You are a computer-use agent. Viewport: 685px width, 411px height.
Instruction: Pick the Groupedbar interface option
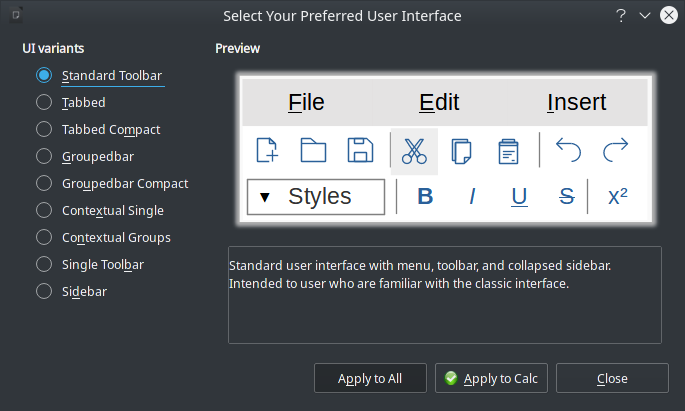[x=85, y=156]
